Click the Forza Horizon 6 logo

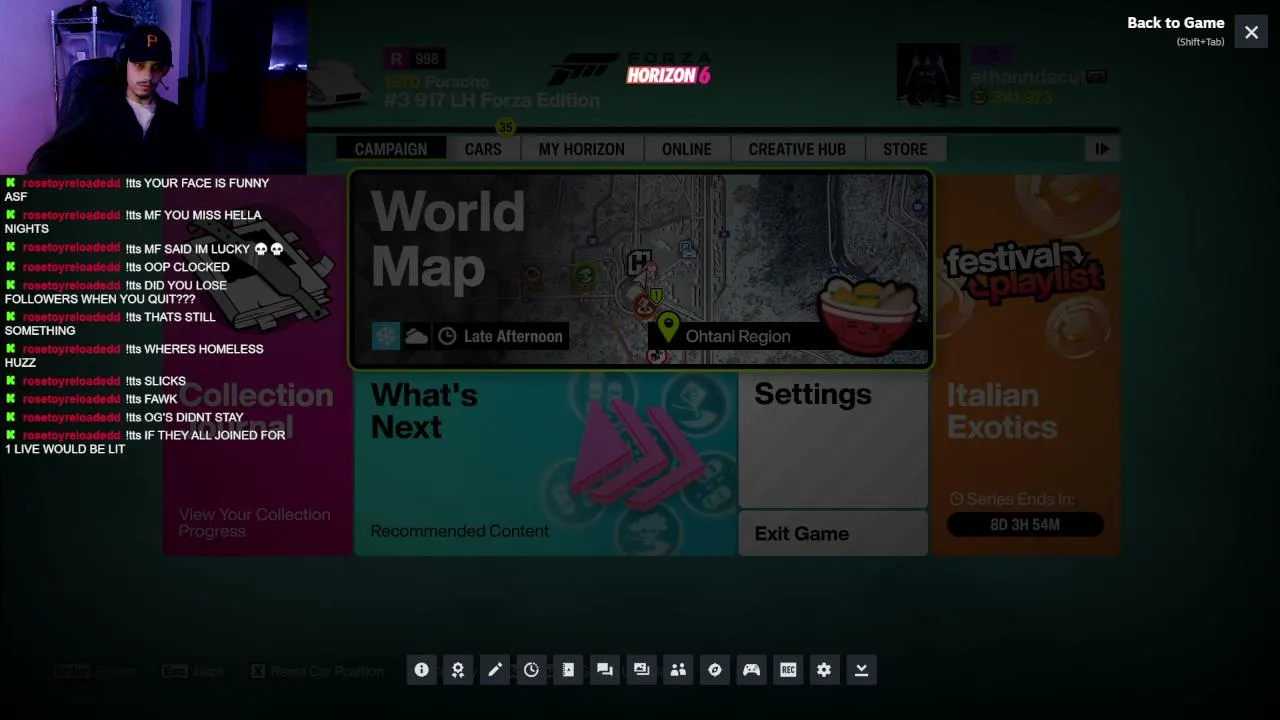(x=630, y=69)
